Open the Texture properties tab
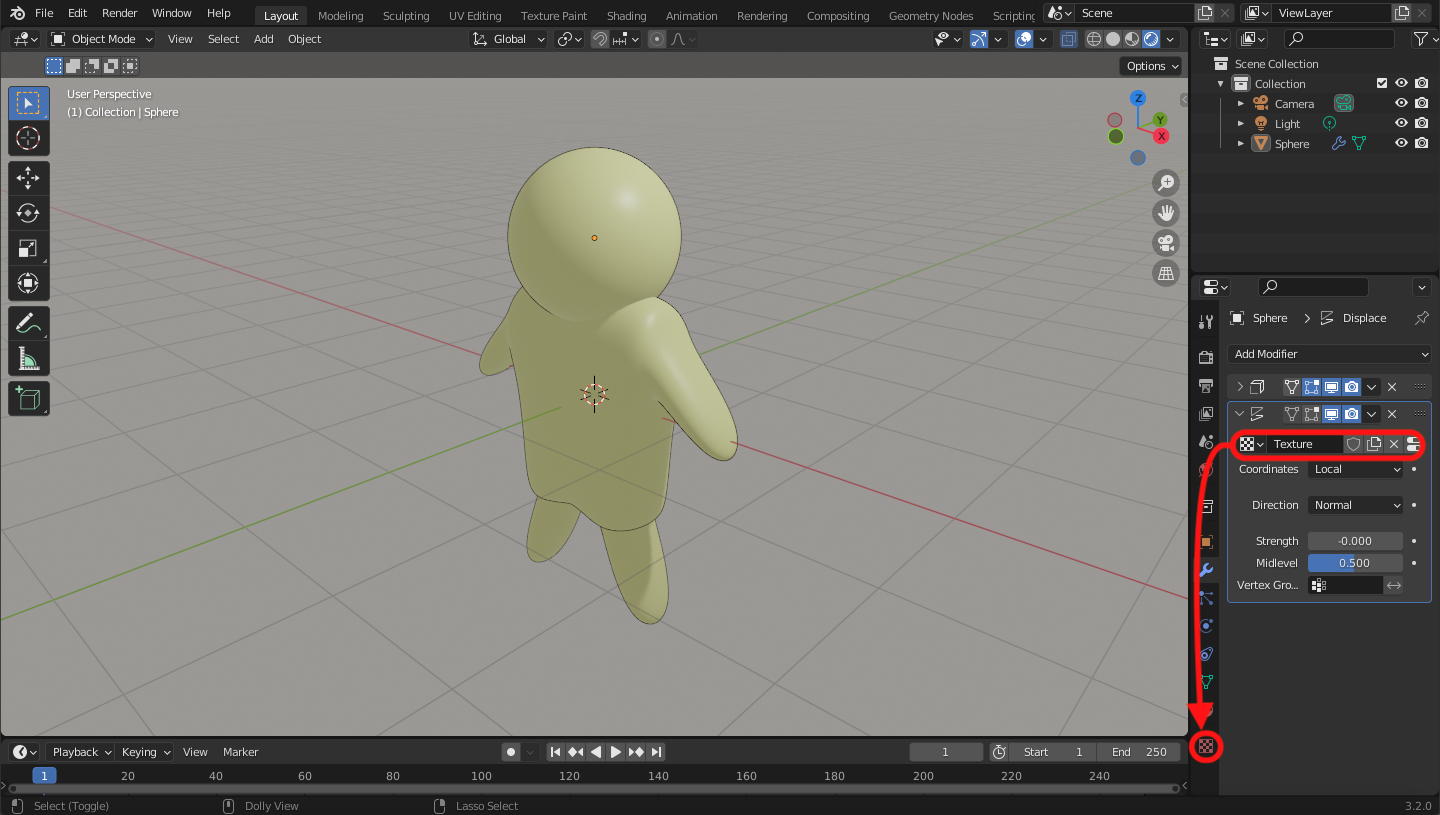1440x815 pixels. (x=1207, y=746)
